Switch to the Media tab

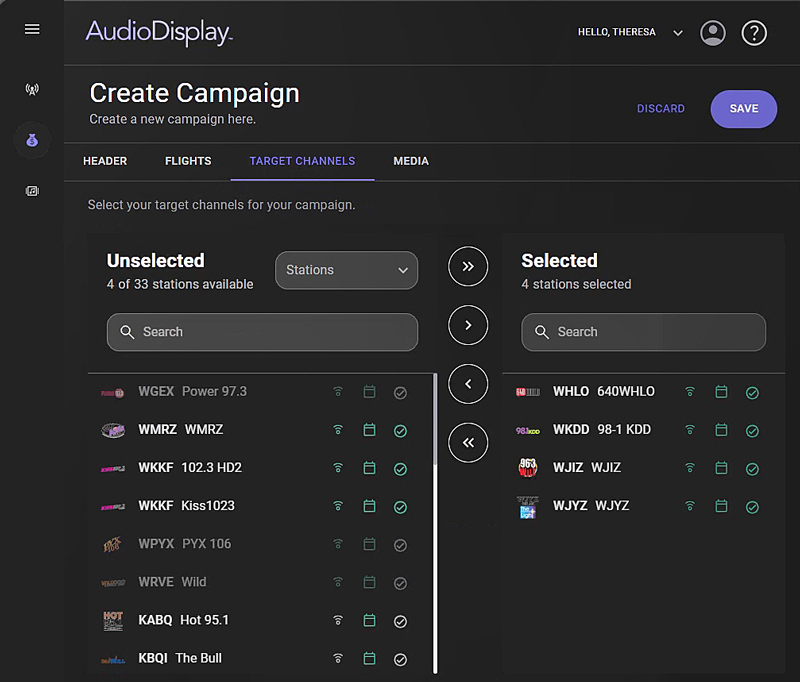coord(411,161)
